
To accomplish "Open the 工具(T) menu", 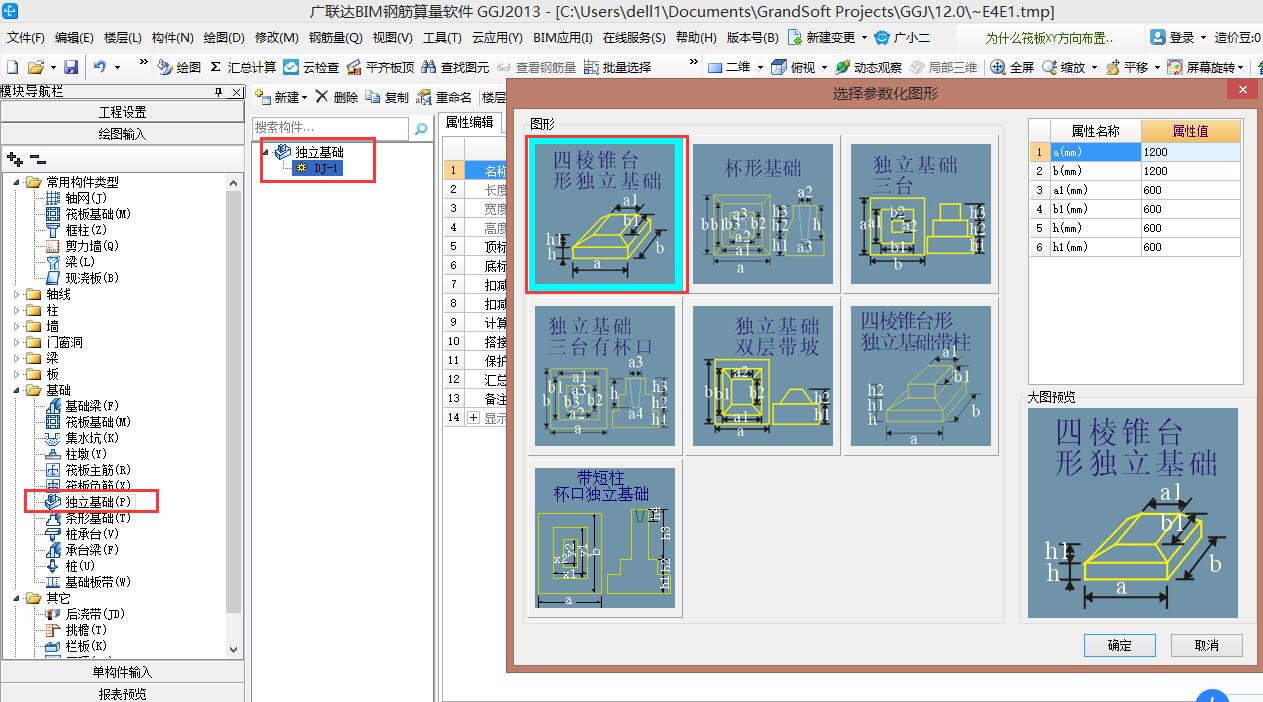I will [x=442, y=37].
